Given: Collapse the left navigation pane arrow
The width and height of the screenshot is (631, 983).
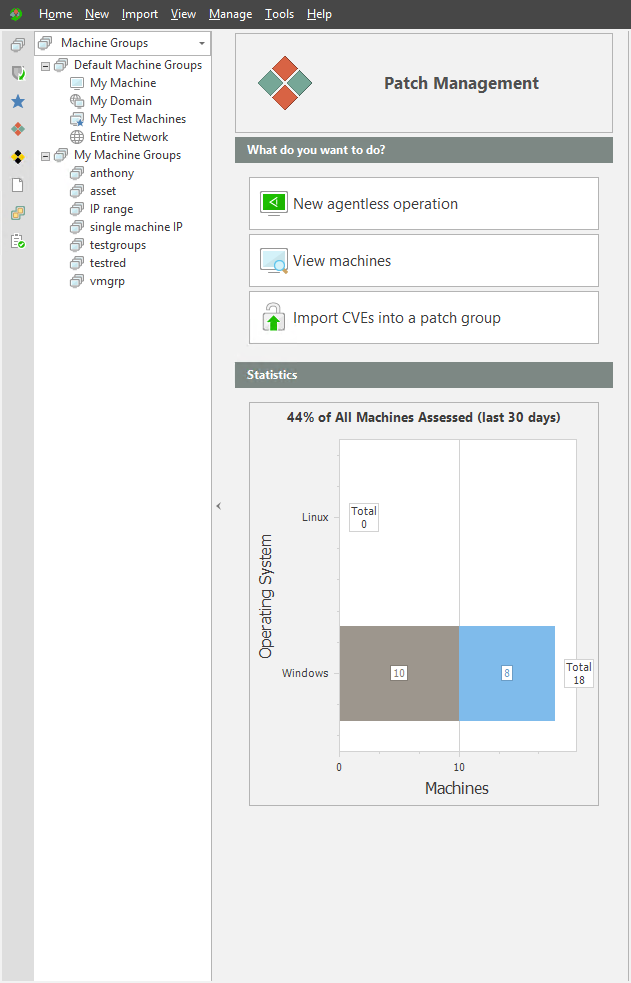Looking at the screenshot, I should tap(218, 507).
